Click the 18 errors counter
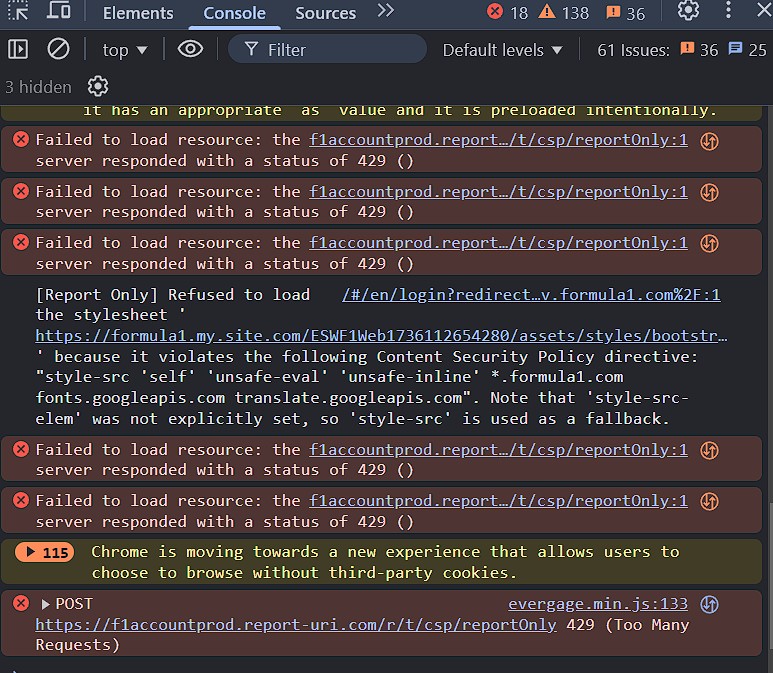Viewport: 773px width, 673px height. 507,12
